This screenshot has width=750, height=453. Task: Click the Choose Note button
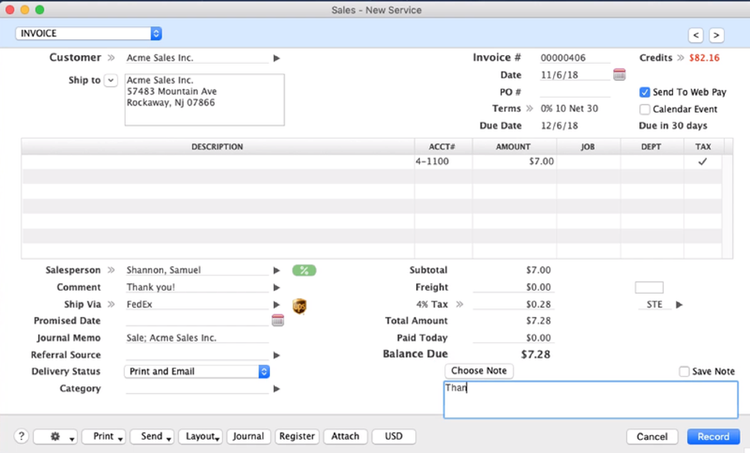point(479,371)
